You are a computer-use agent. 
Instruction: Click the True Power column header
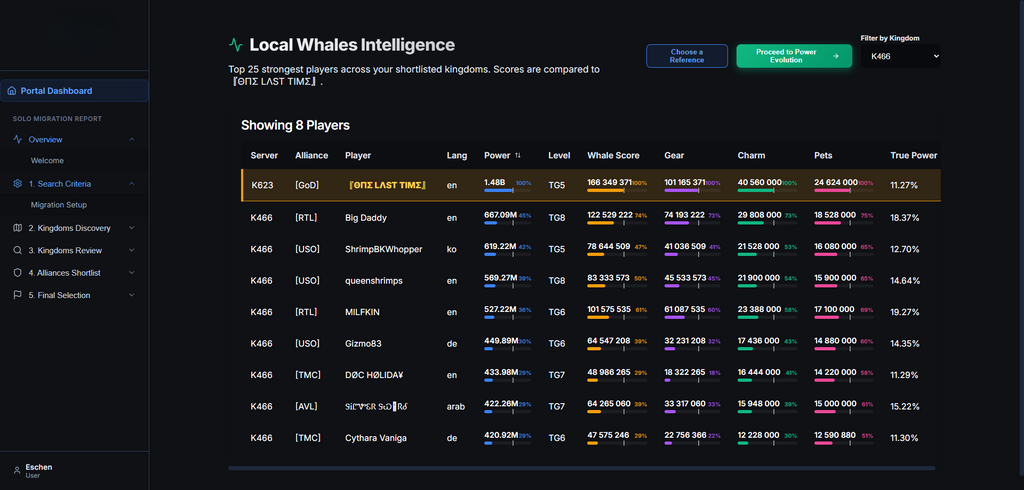[x=914, y=155]
